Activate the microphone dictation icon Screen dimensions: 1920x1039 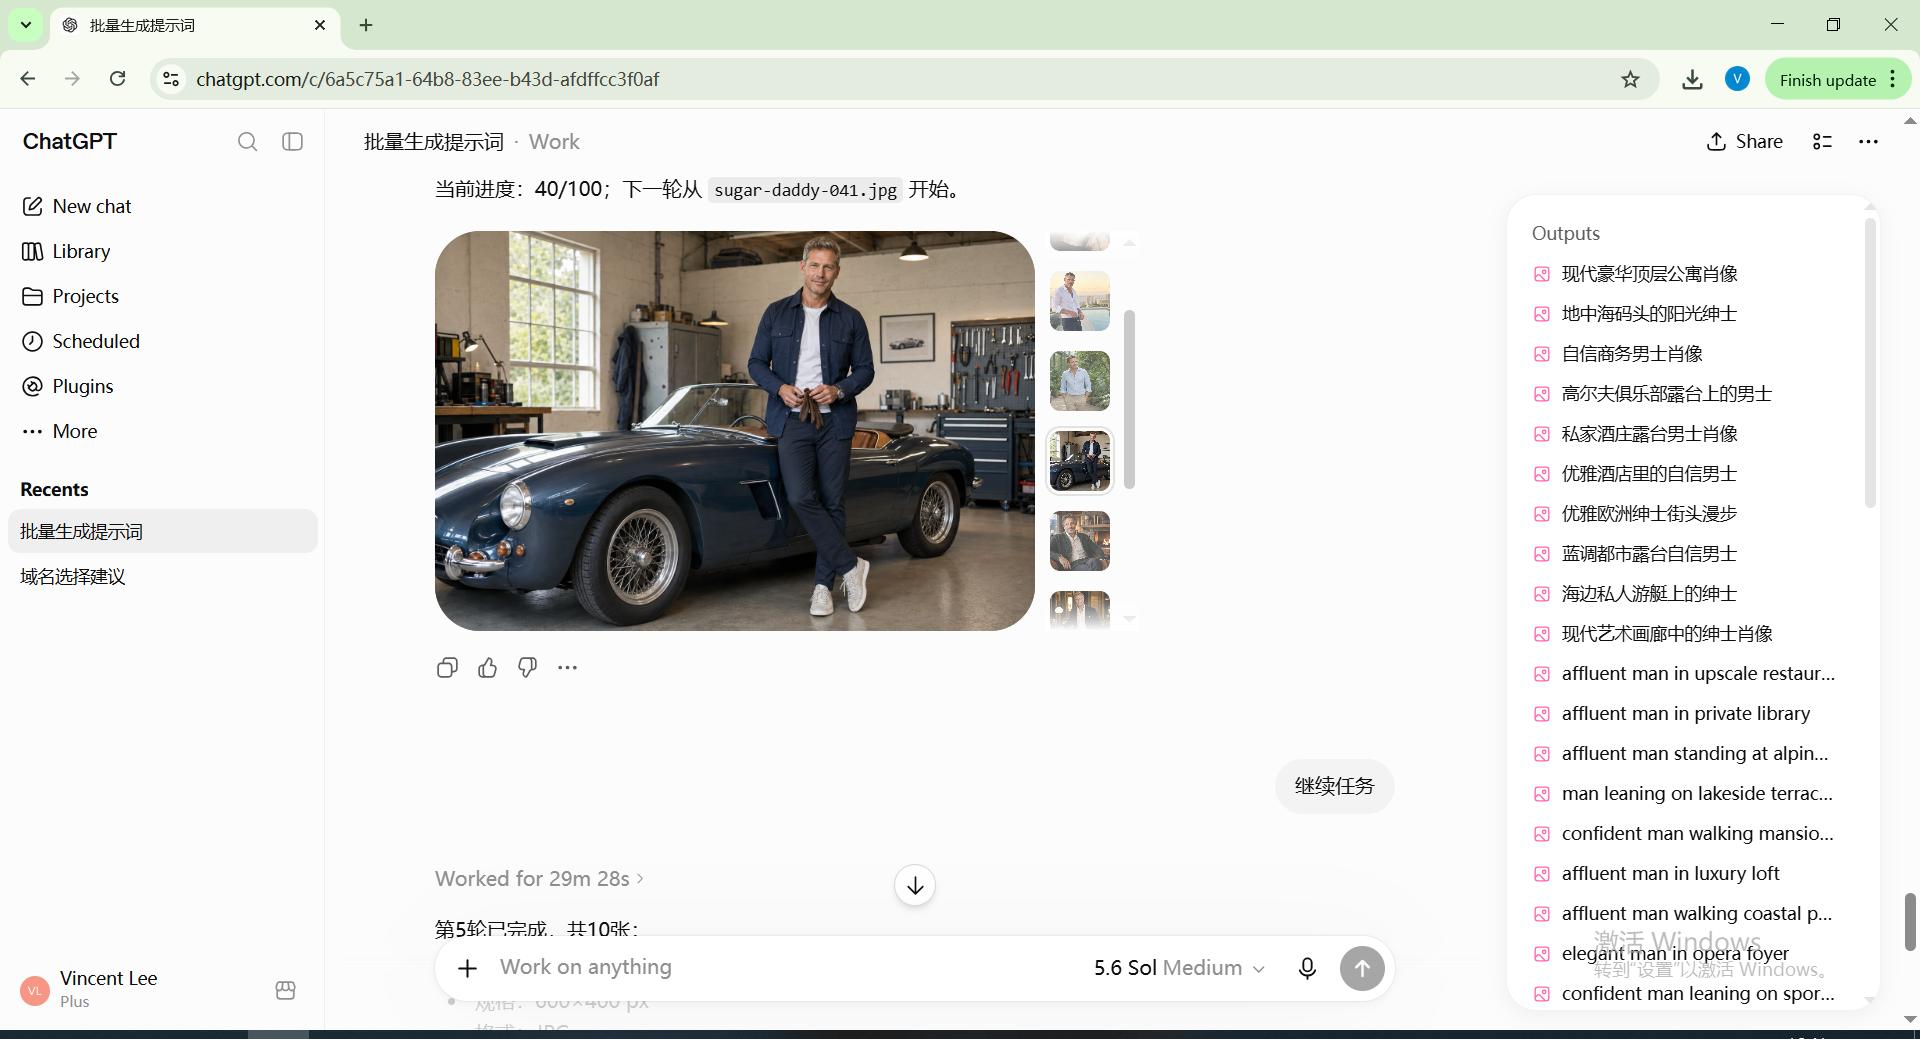1306,968
